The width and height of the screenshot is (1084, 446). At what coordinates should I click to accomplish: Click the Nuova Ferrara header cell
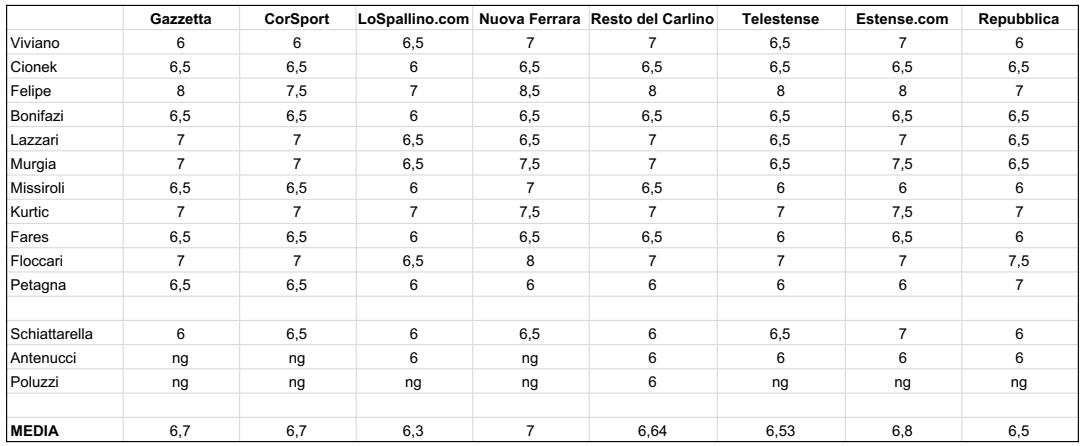point(530,19)
